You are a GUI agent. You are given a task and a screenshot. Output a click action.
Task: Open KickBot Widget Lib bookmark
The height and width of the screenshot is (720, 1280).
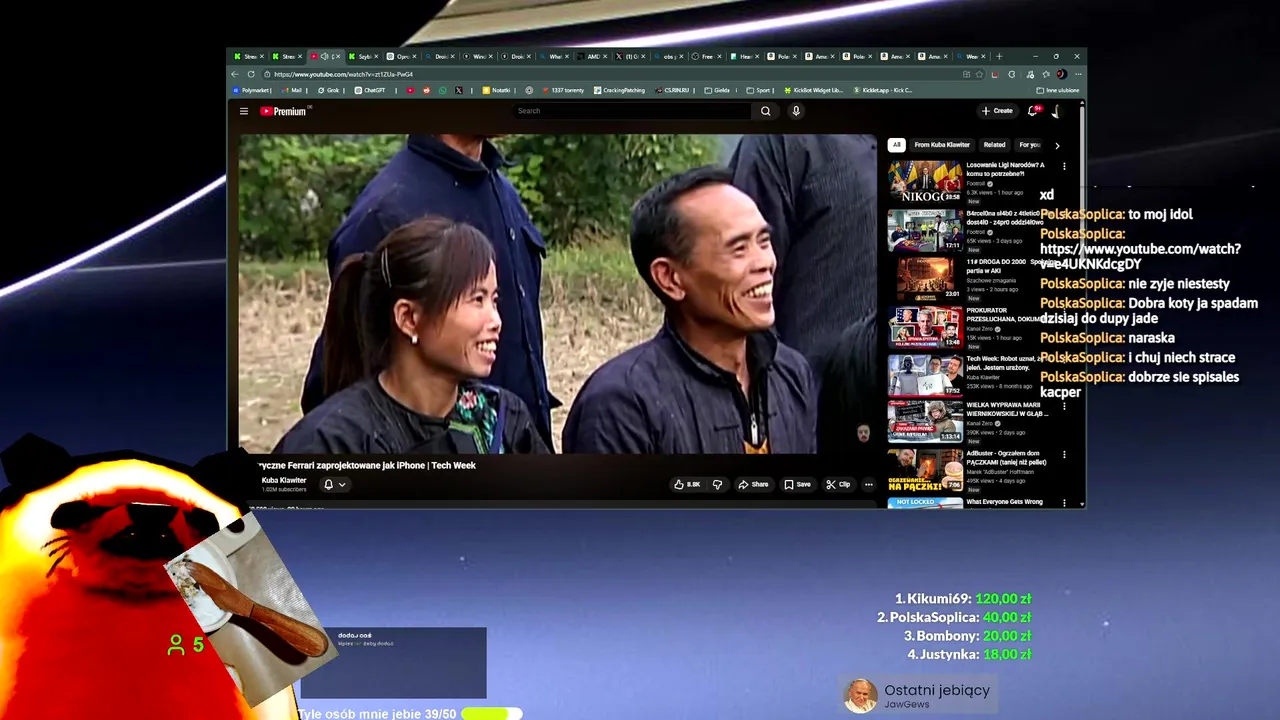pyautogui.click(x=813, y=90)
